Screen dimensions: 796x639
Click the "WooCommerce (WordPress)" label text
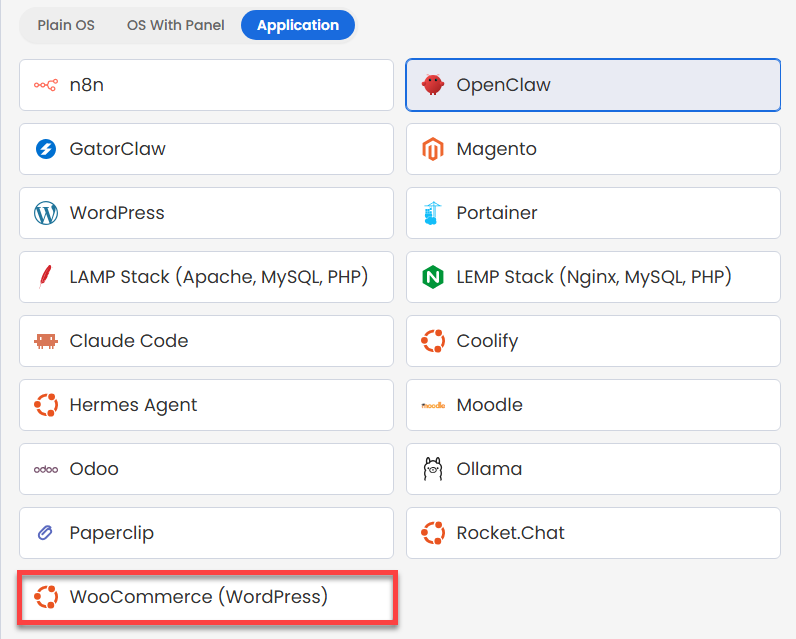pyautogui.click(x=198, y=596)
